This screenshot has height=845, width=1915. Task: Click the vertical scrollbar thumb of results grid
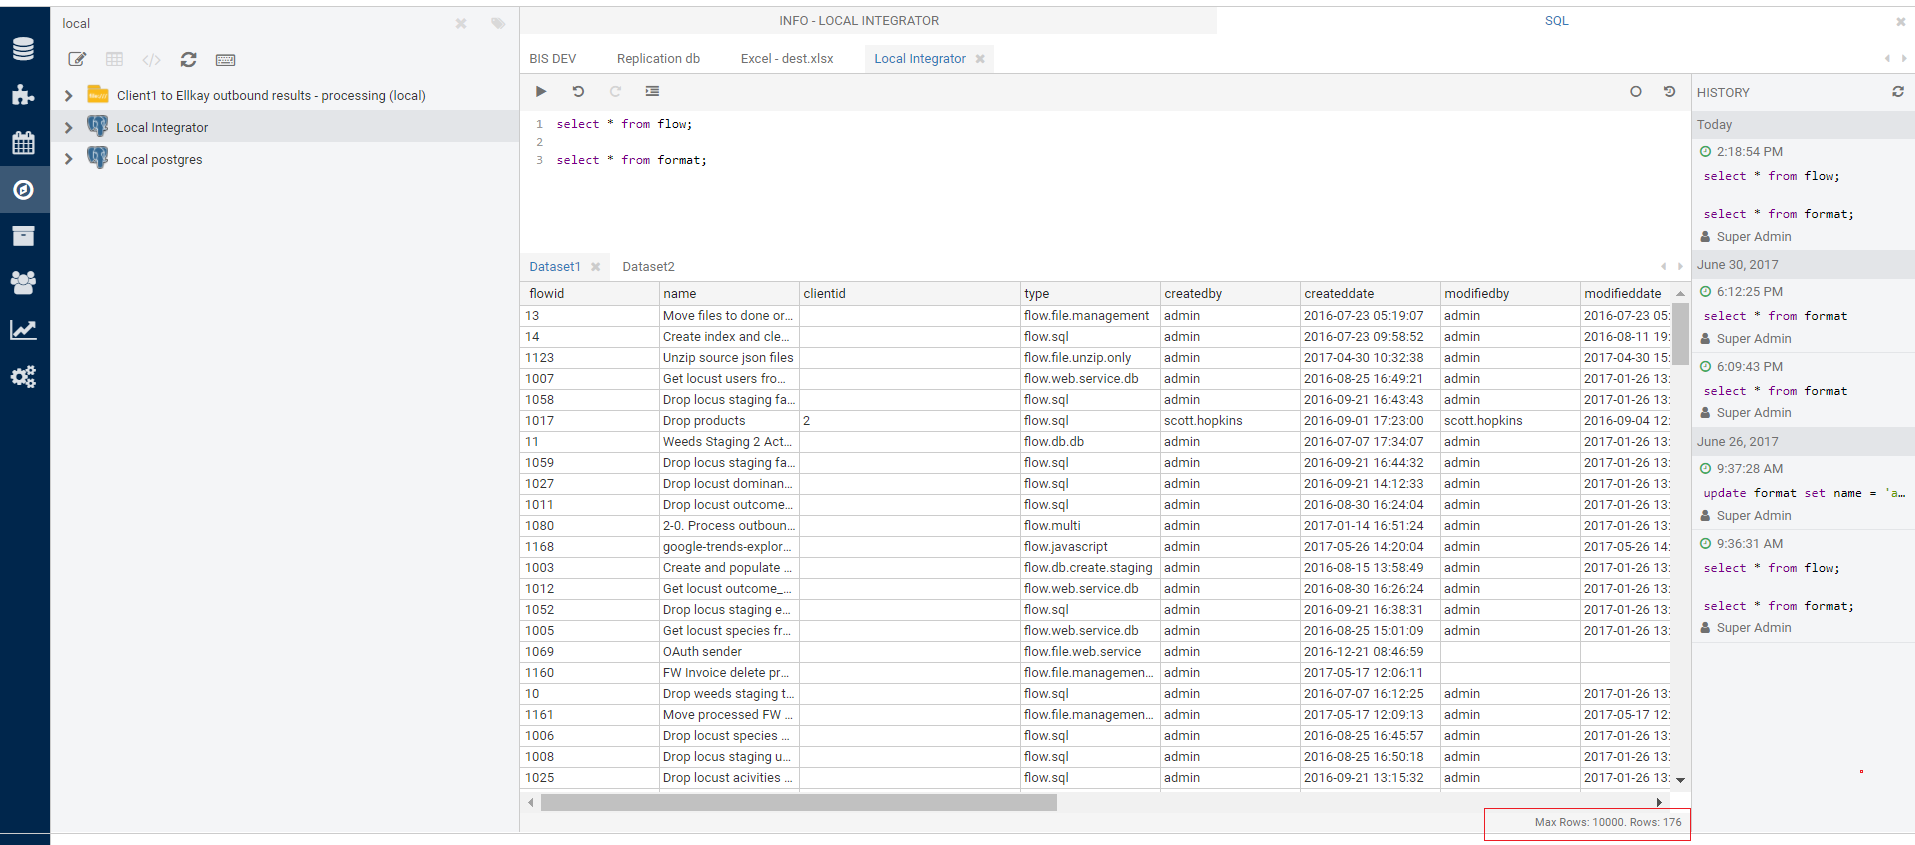click(1681, 333)
